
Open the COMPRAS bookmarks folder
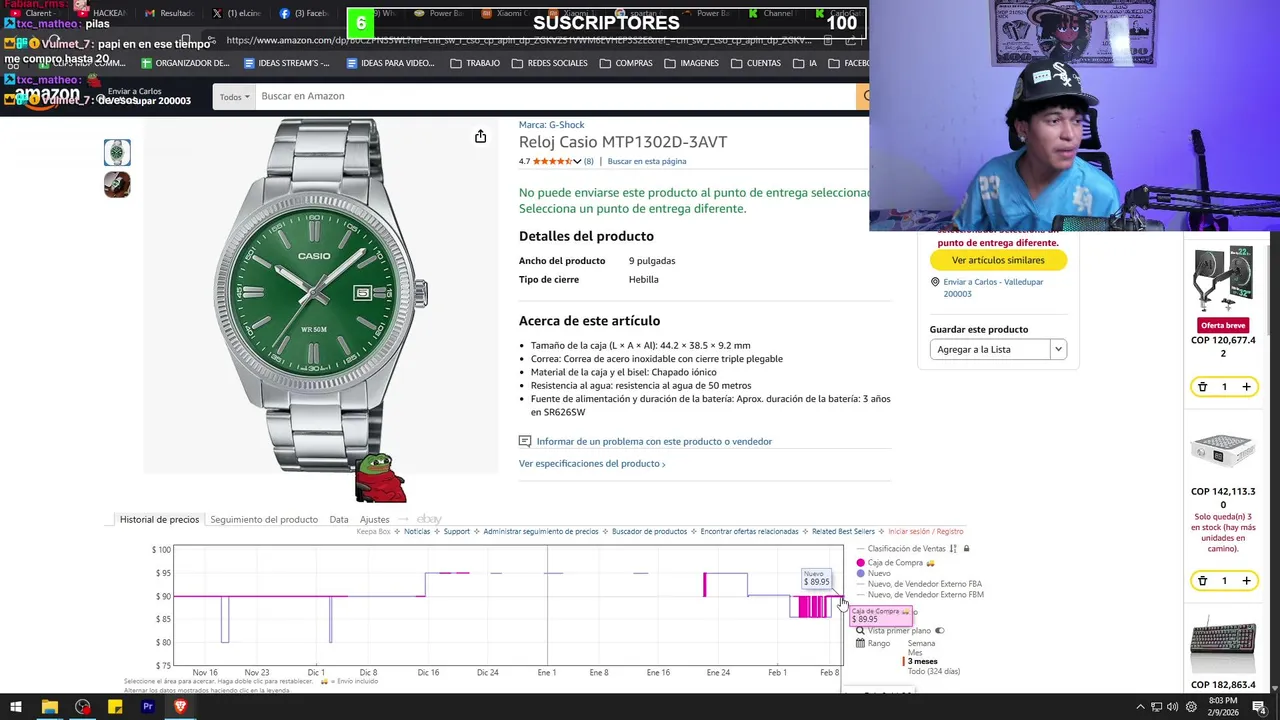coord(626,63)
